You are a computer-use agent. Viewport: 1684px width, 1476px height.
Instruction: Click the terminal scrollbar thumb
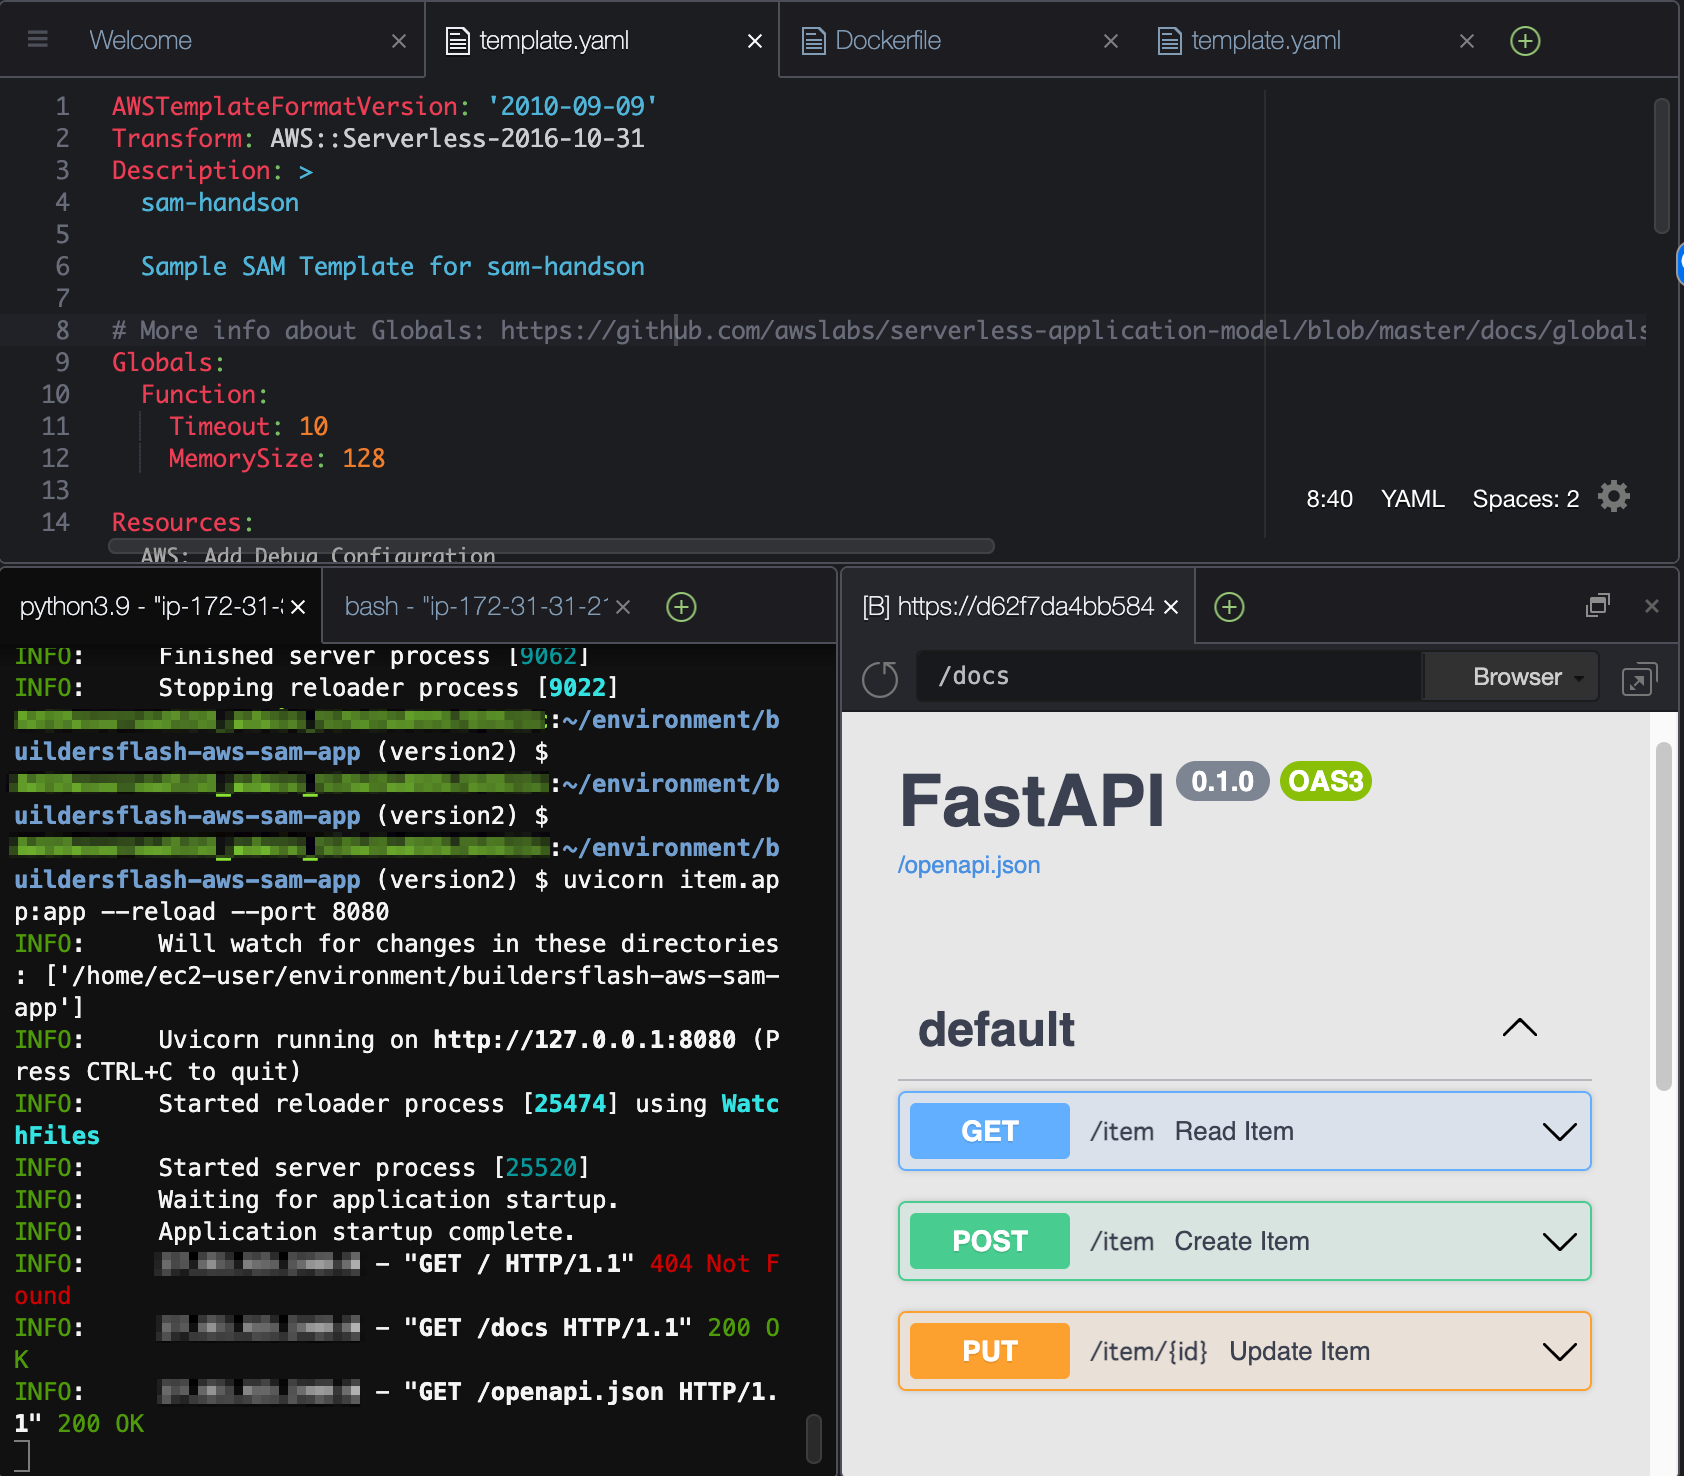814,1438
